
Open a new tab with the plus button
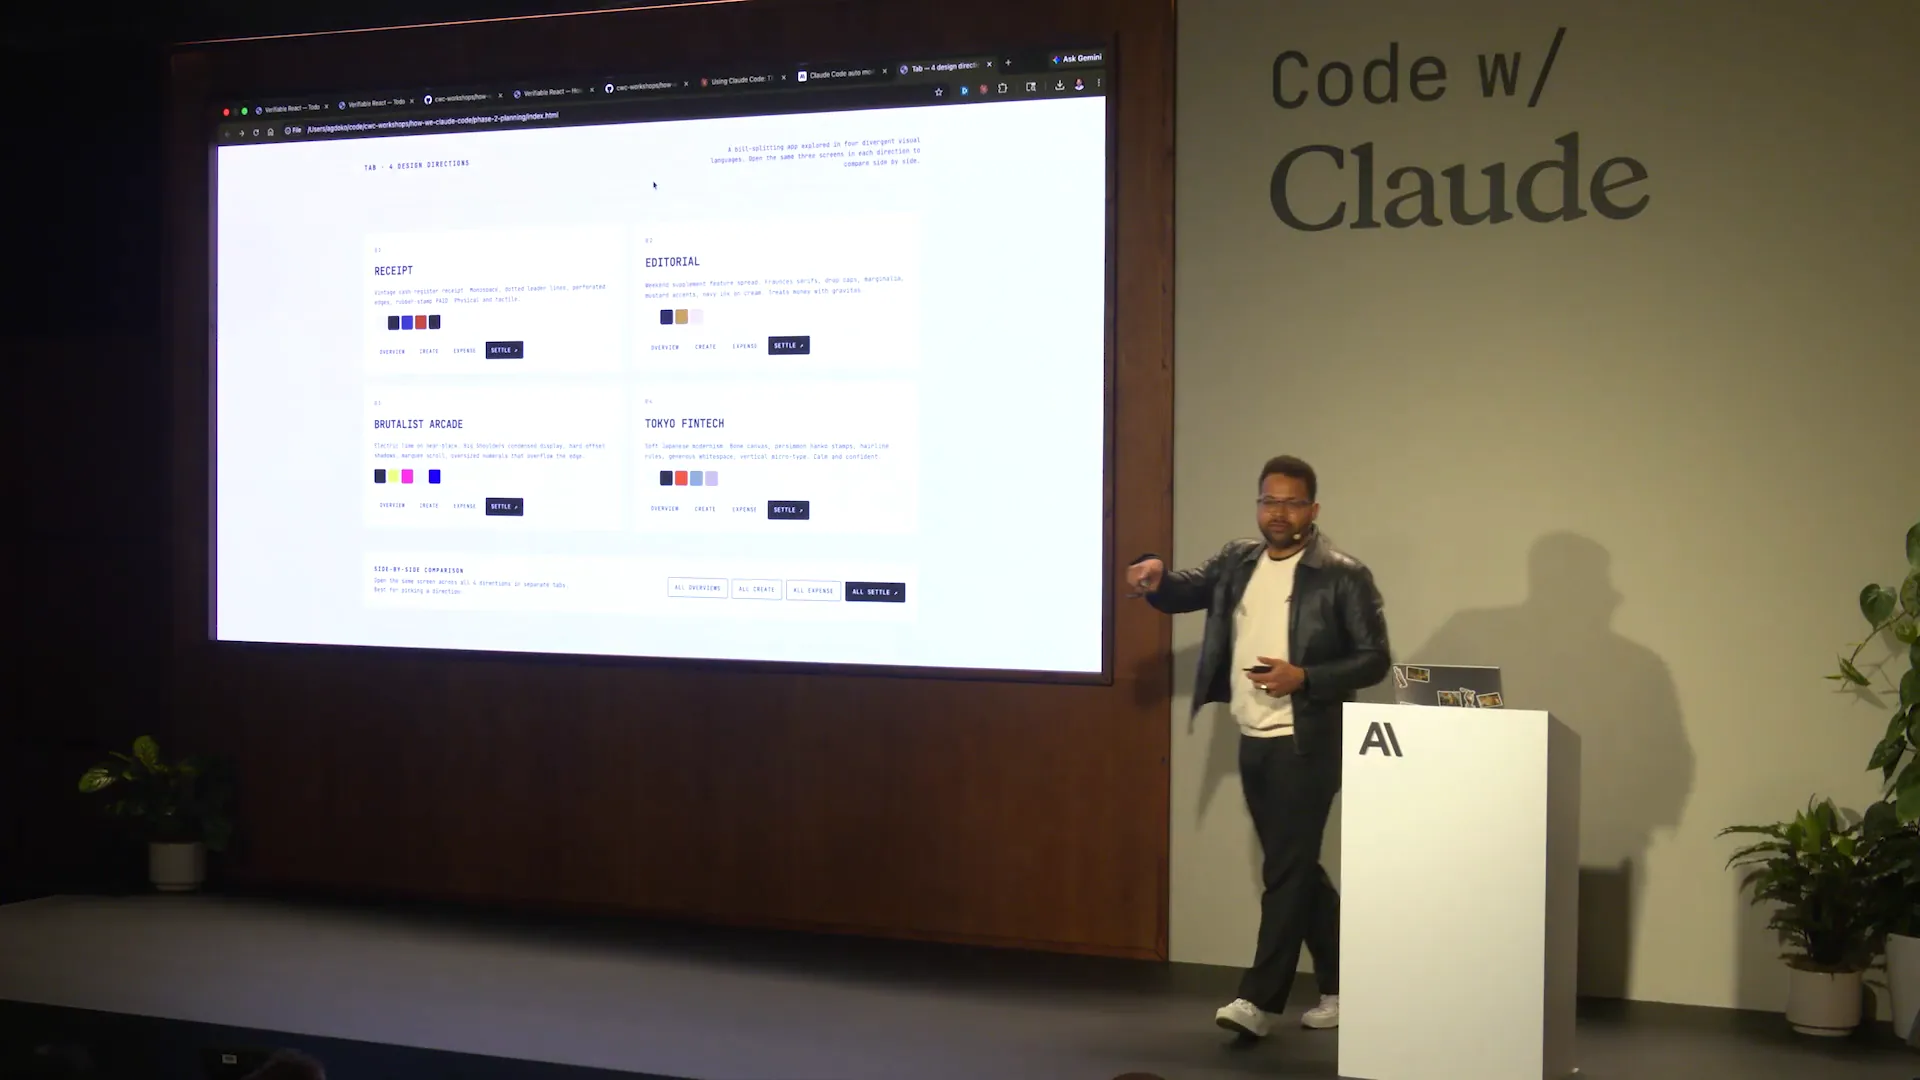click(1008, 63)
